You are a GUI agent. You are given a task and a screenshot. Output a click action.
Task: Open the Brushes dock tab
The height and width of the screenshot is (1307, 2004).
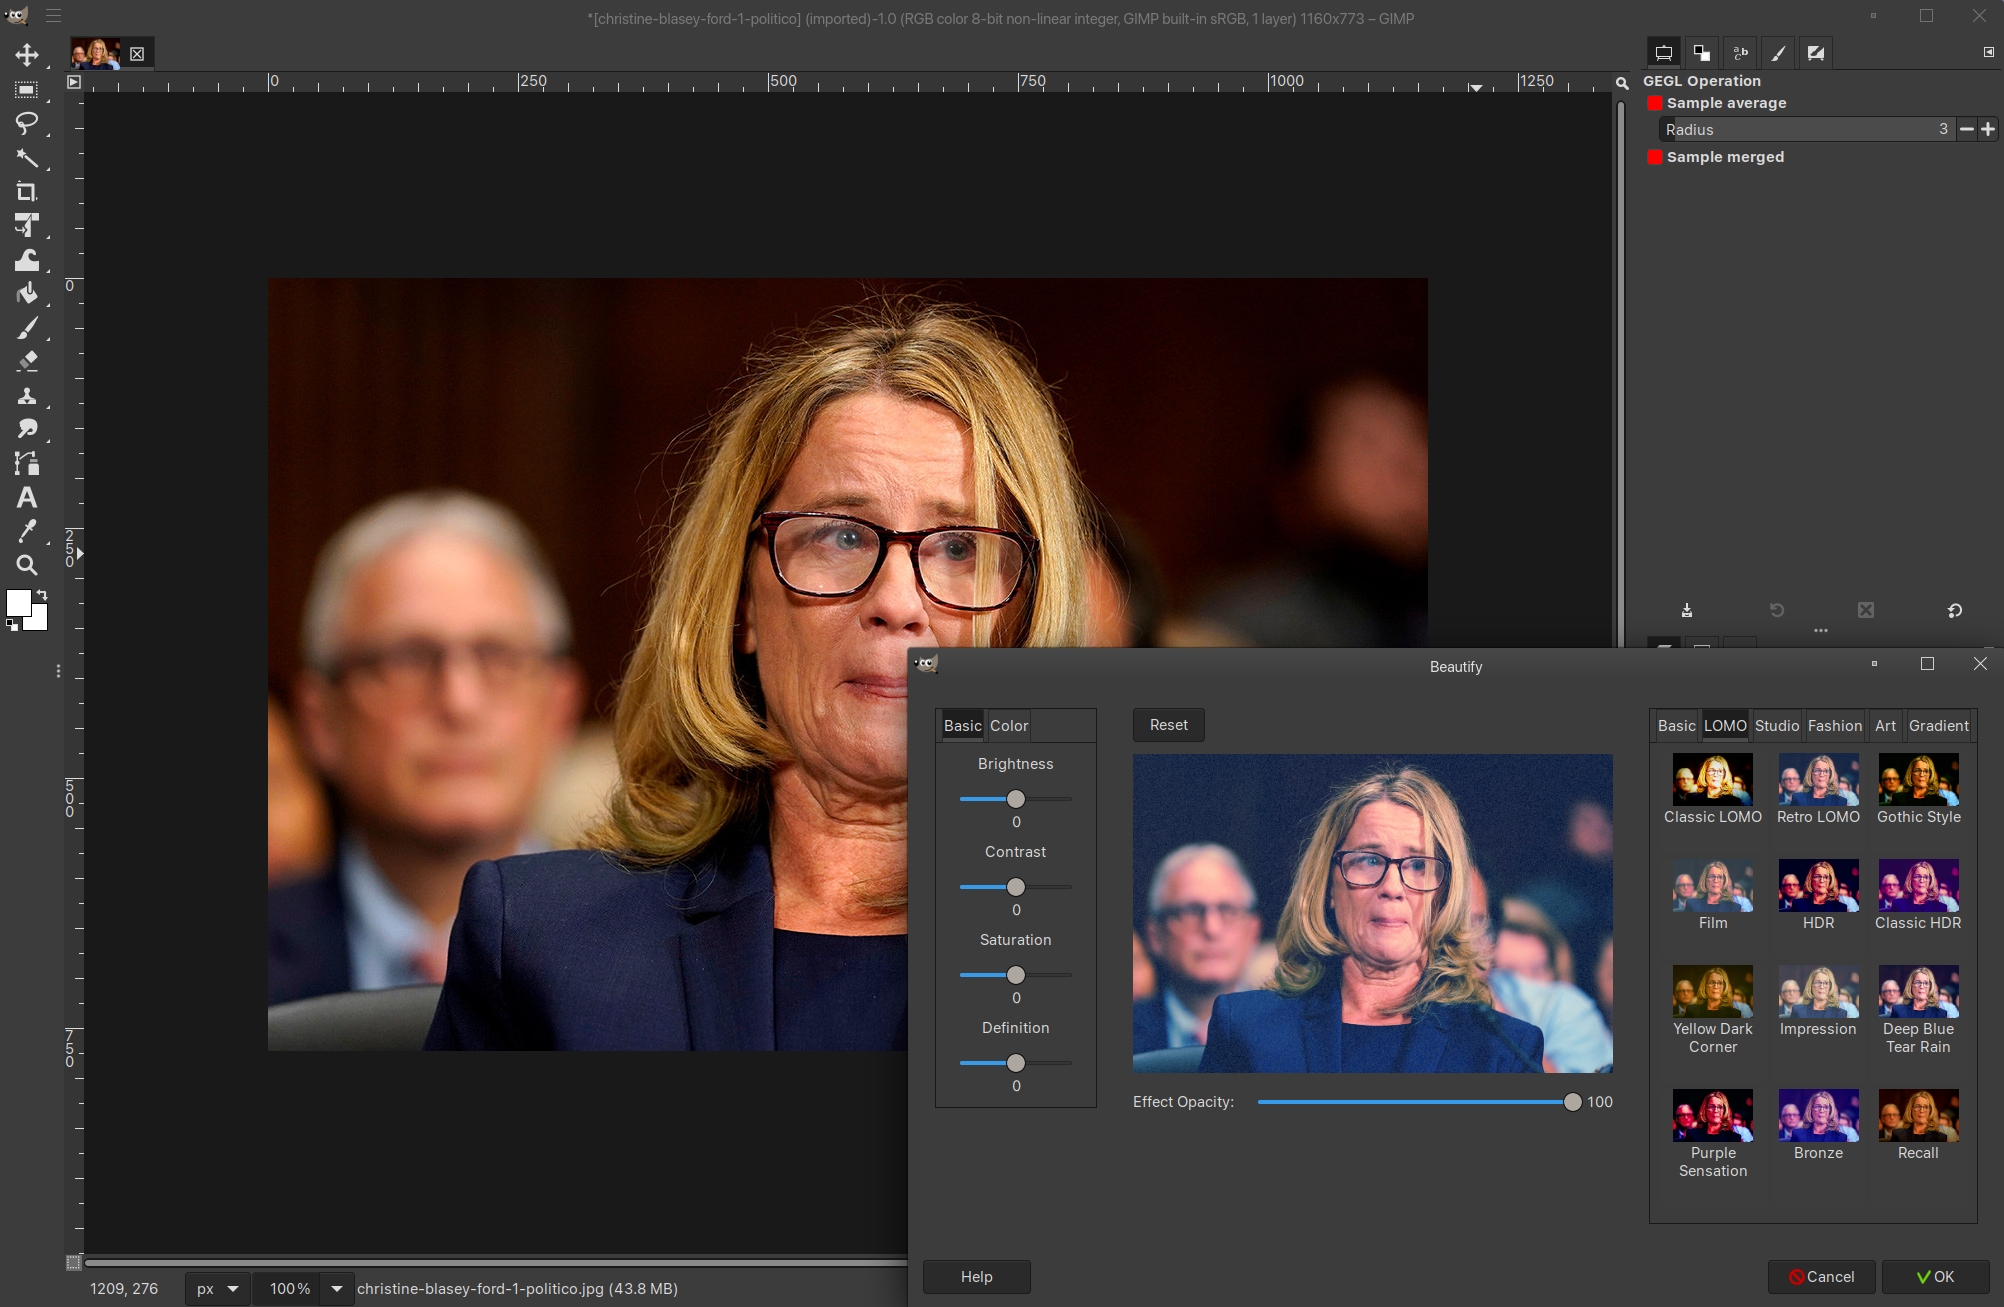pyautogui.click(x=1778, y=53)
